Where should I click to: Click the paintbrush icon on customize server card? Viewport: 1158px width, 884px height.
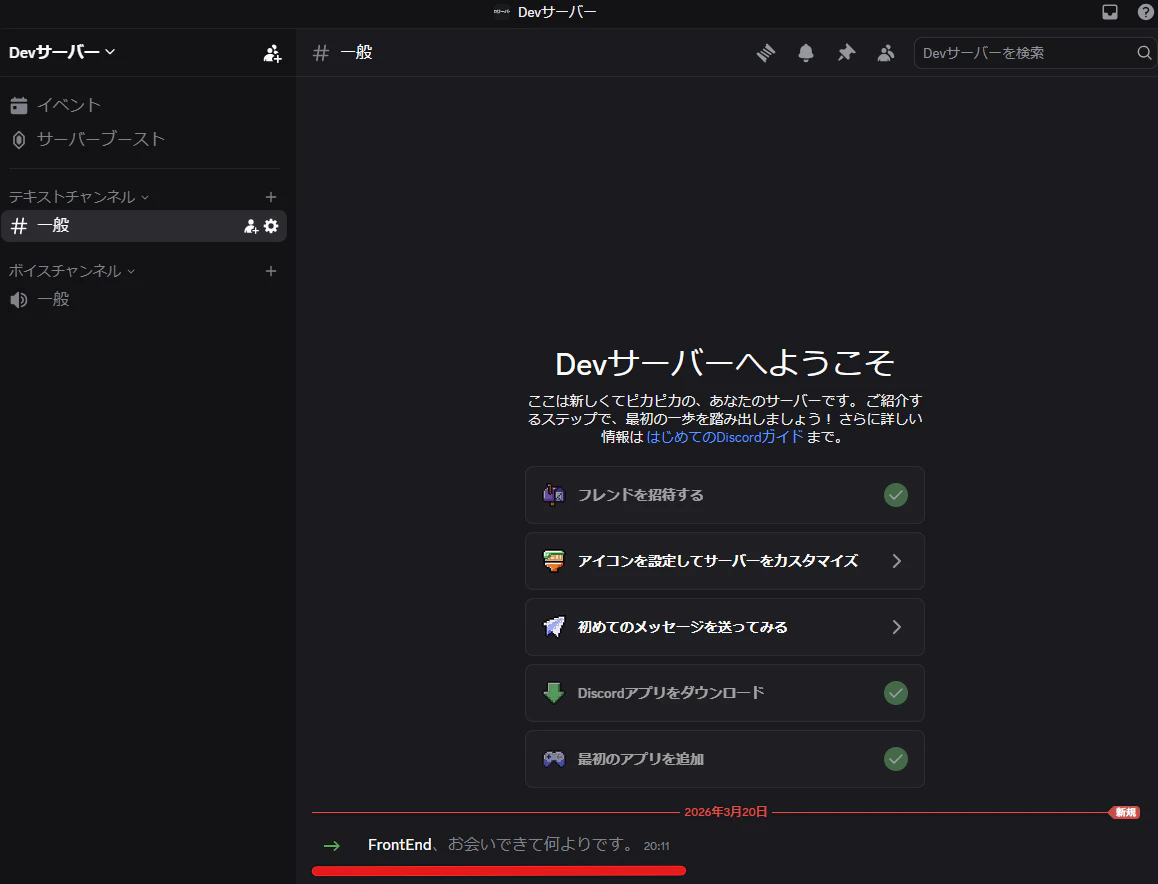tap(554, 561)
